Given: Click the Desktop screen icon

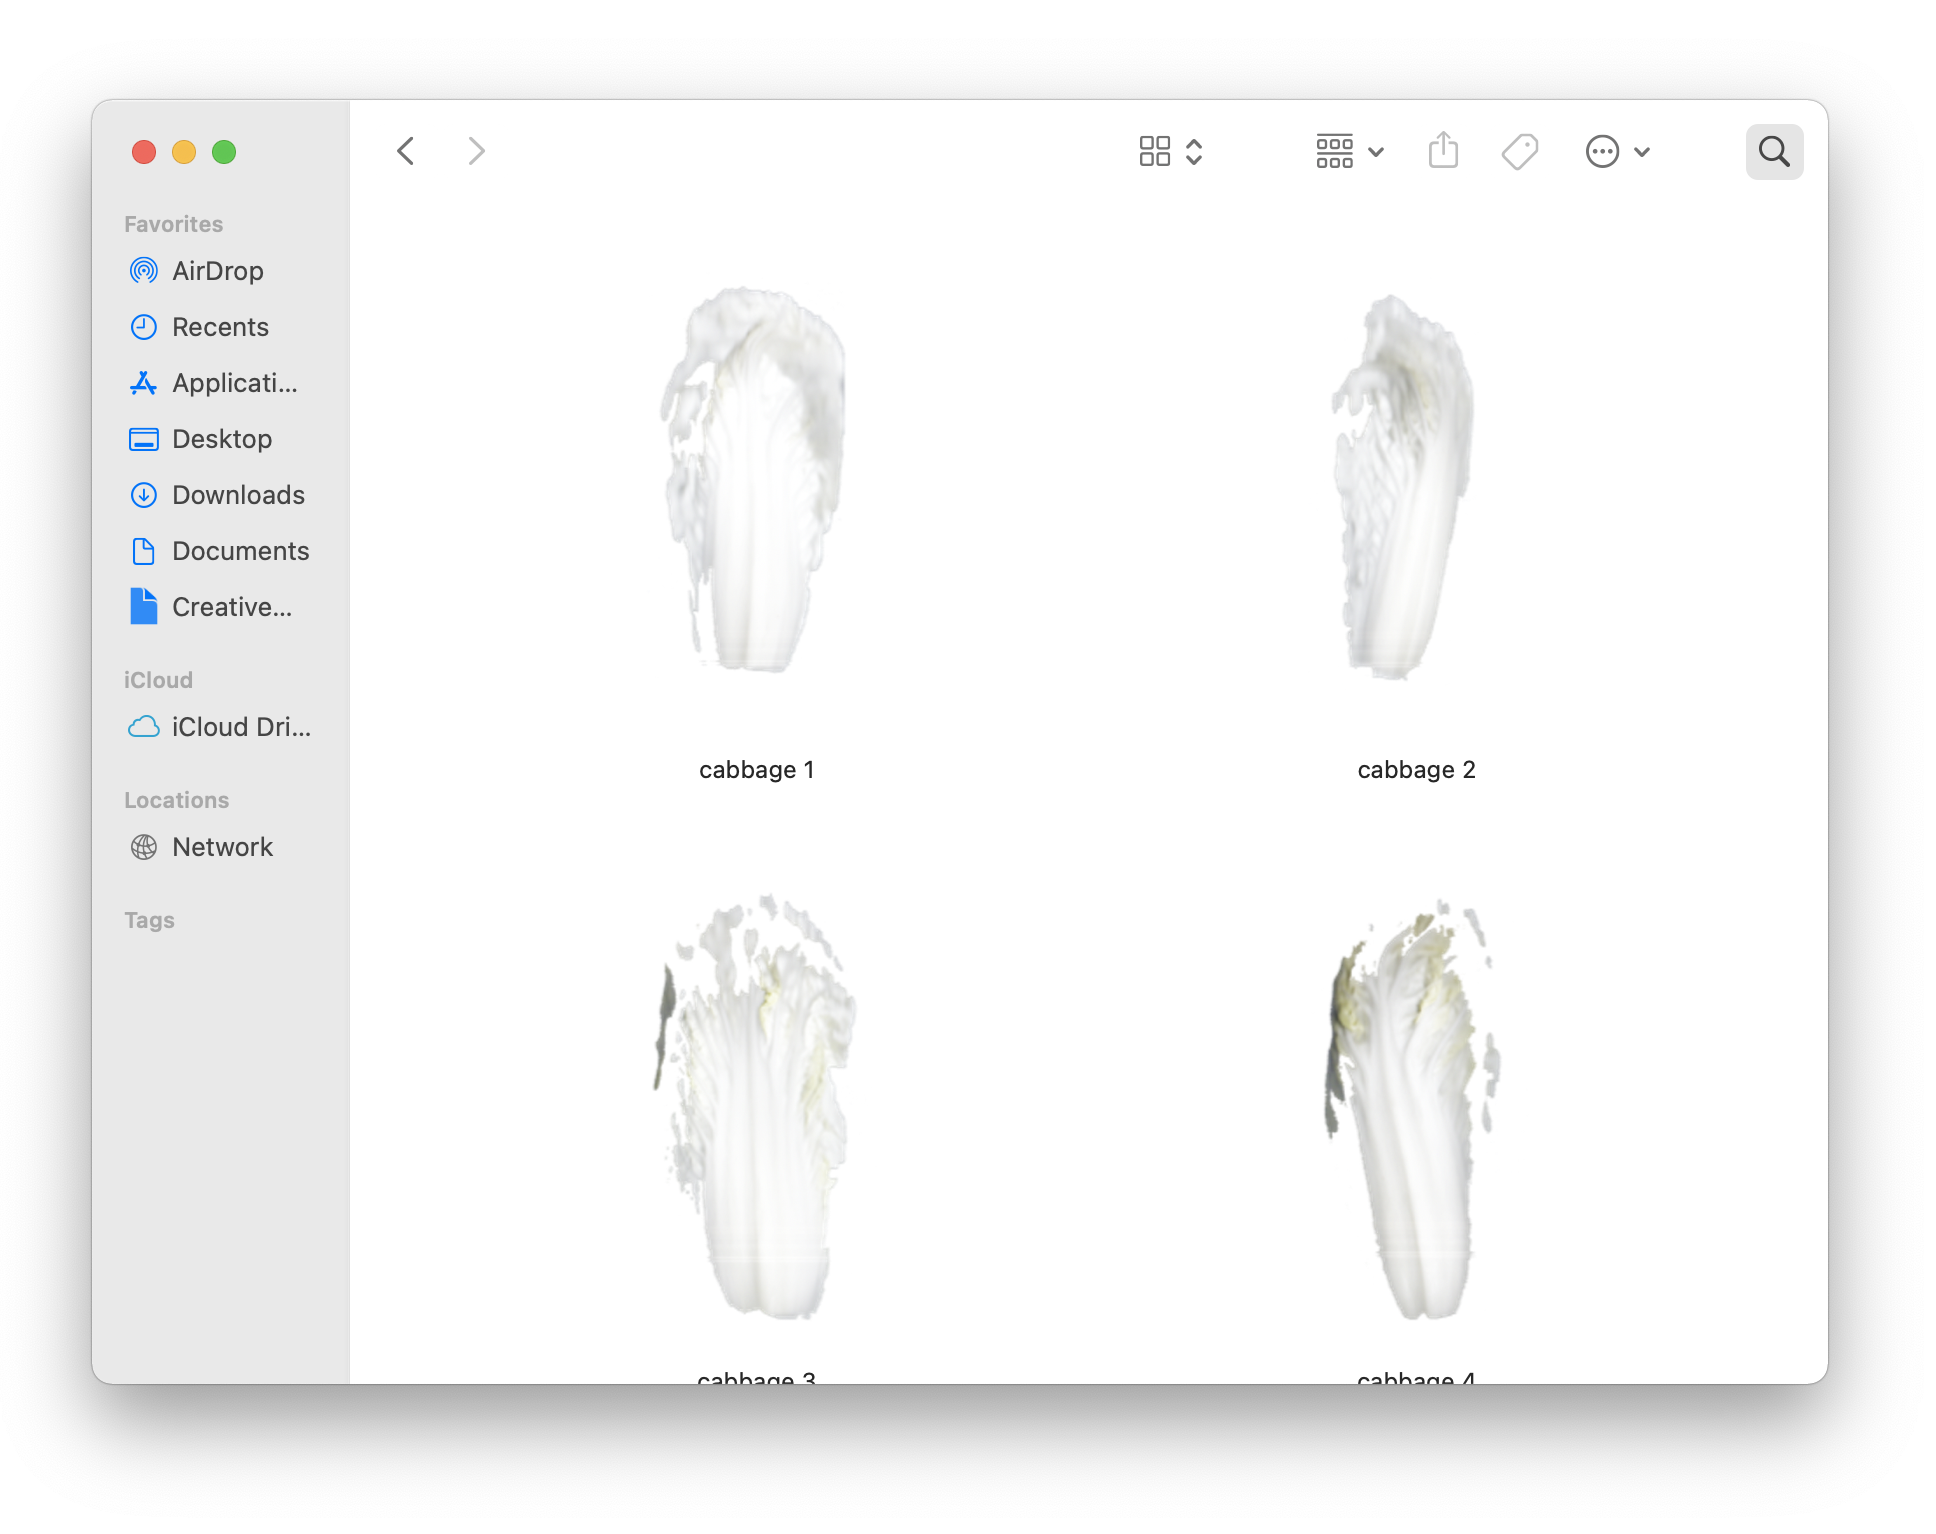Looking at the screenshot, I should (144, 439).
